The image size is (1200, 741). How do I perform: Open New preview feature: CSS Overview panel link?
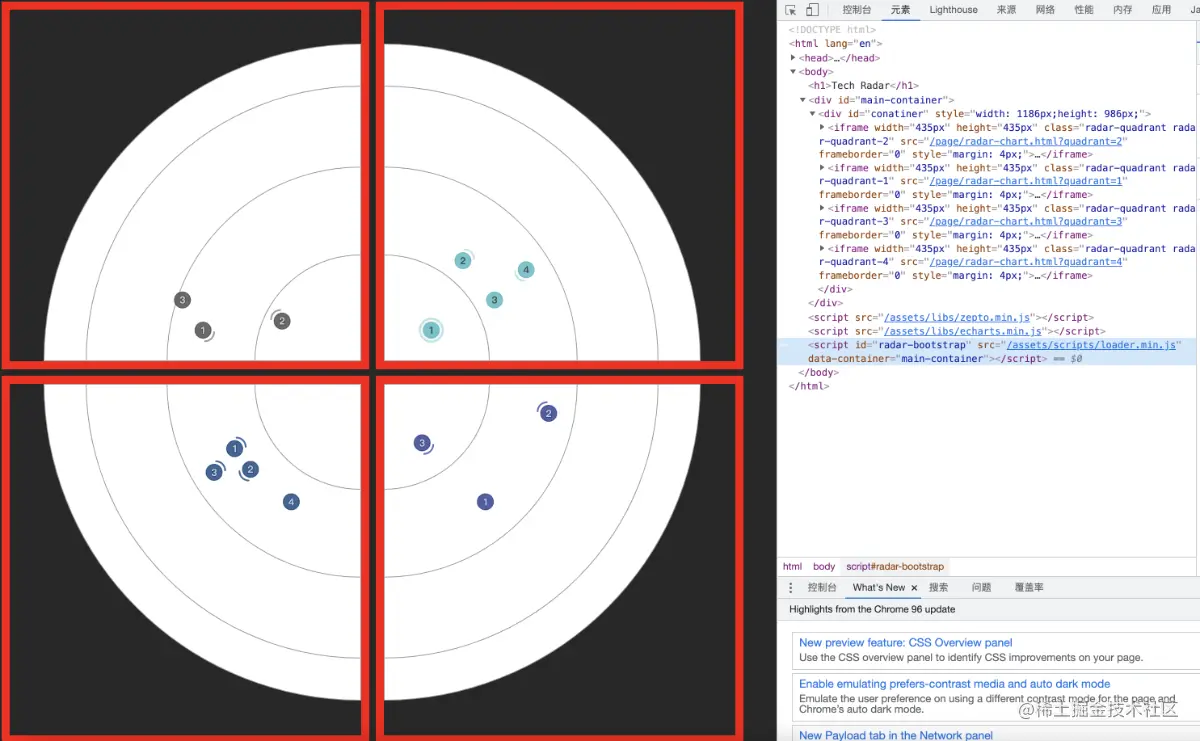point(906,643)
